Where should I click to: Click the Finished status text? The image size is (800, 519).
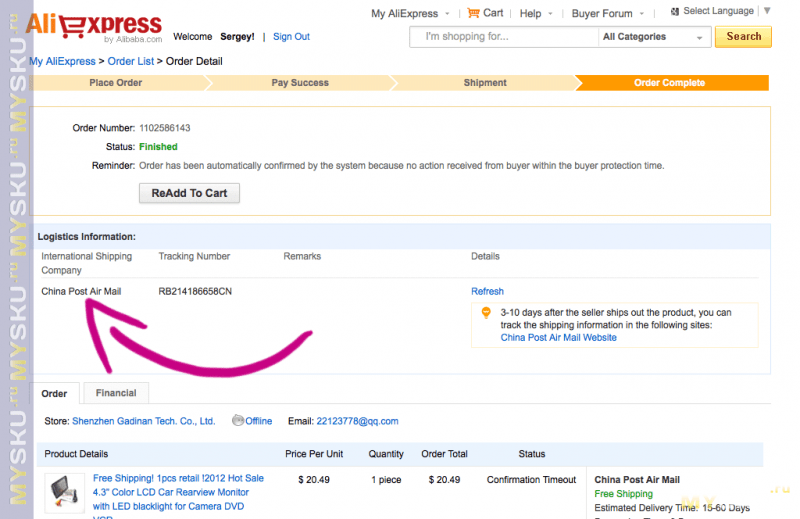158,147
